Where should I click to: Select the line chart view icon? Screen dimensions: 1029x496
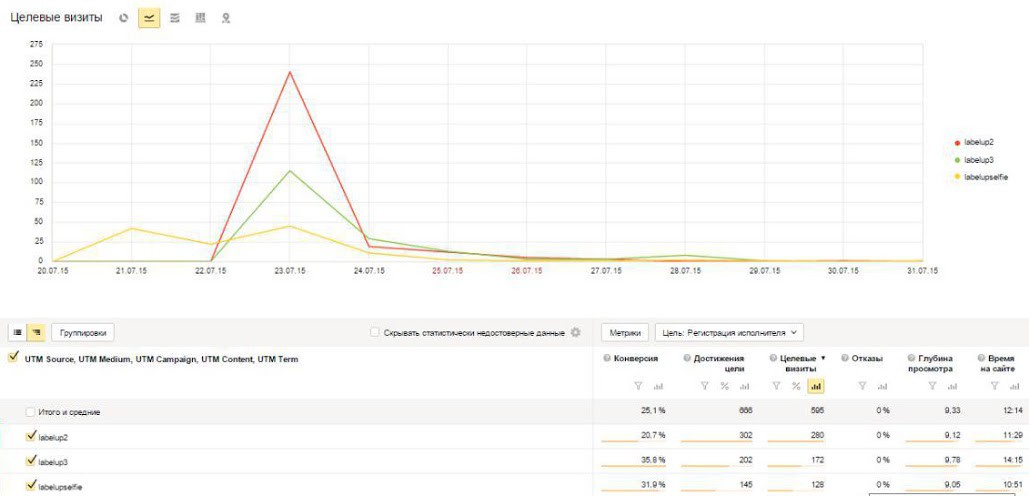pyautogui.click(x=149, y=18)
